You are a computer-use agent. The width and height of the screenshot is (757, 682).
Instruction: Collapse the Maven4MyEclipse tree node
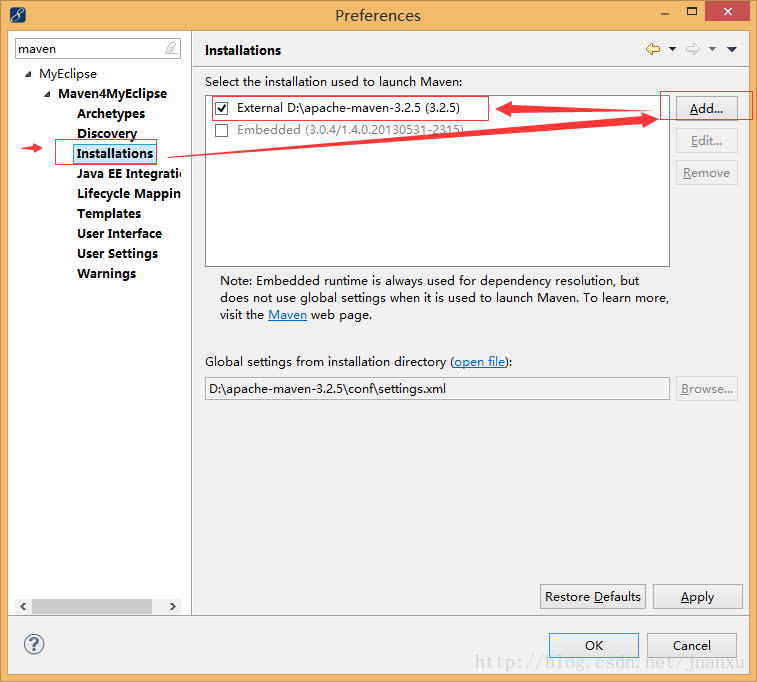(47, 94)
